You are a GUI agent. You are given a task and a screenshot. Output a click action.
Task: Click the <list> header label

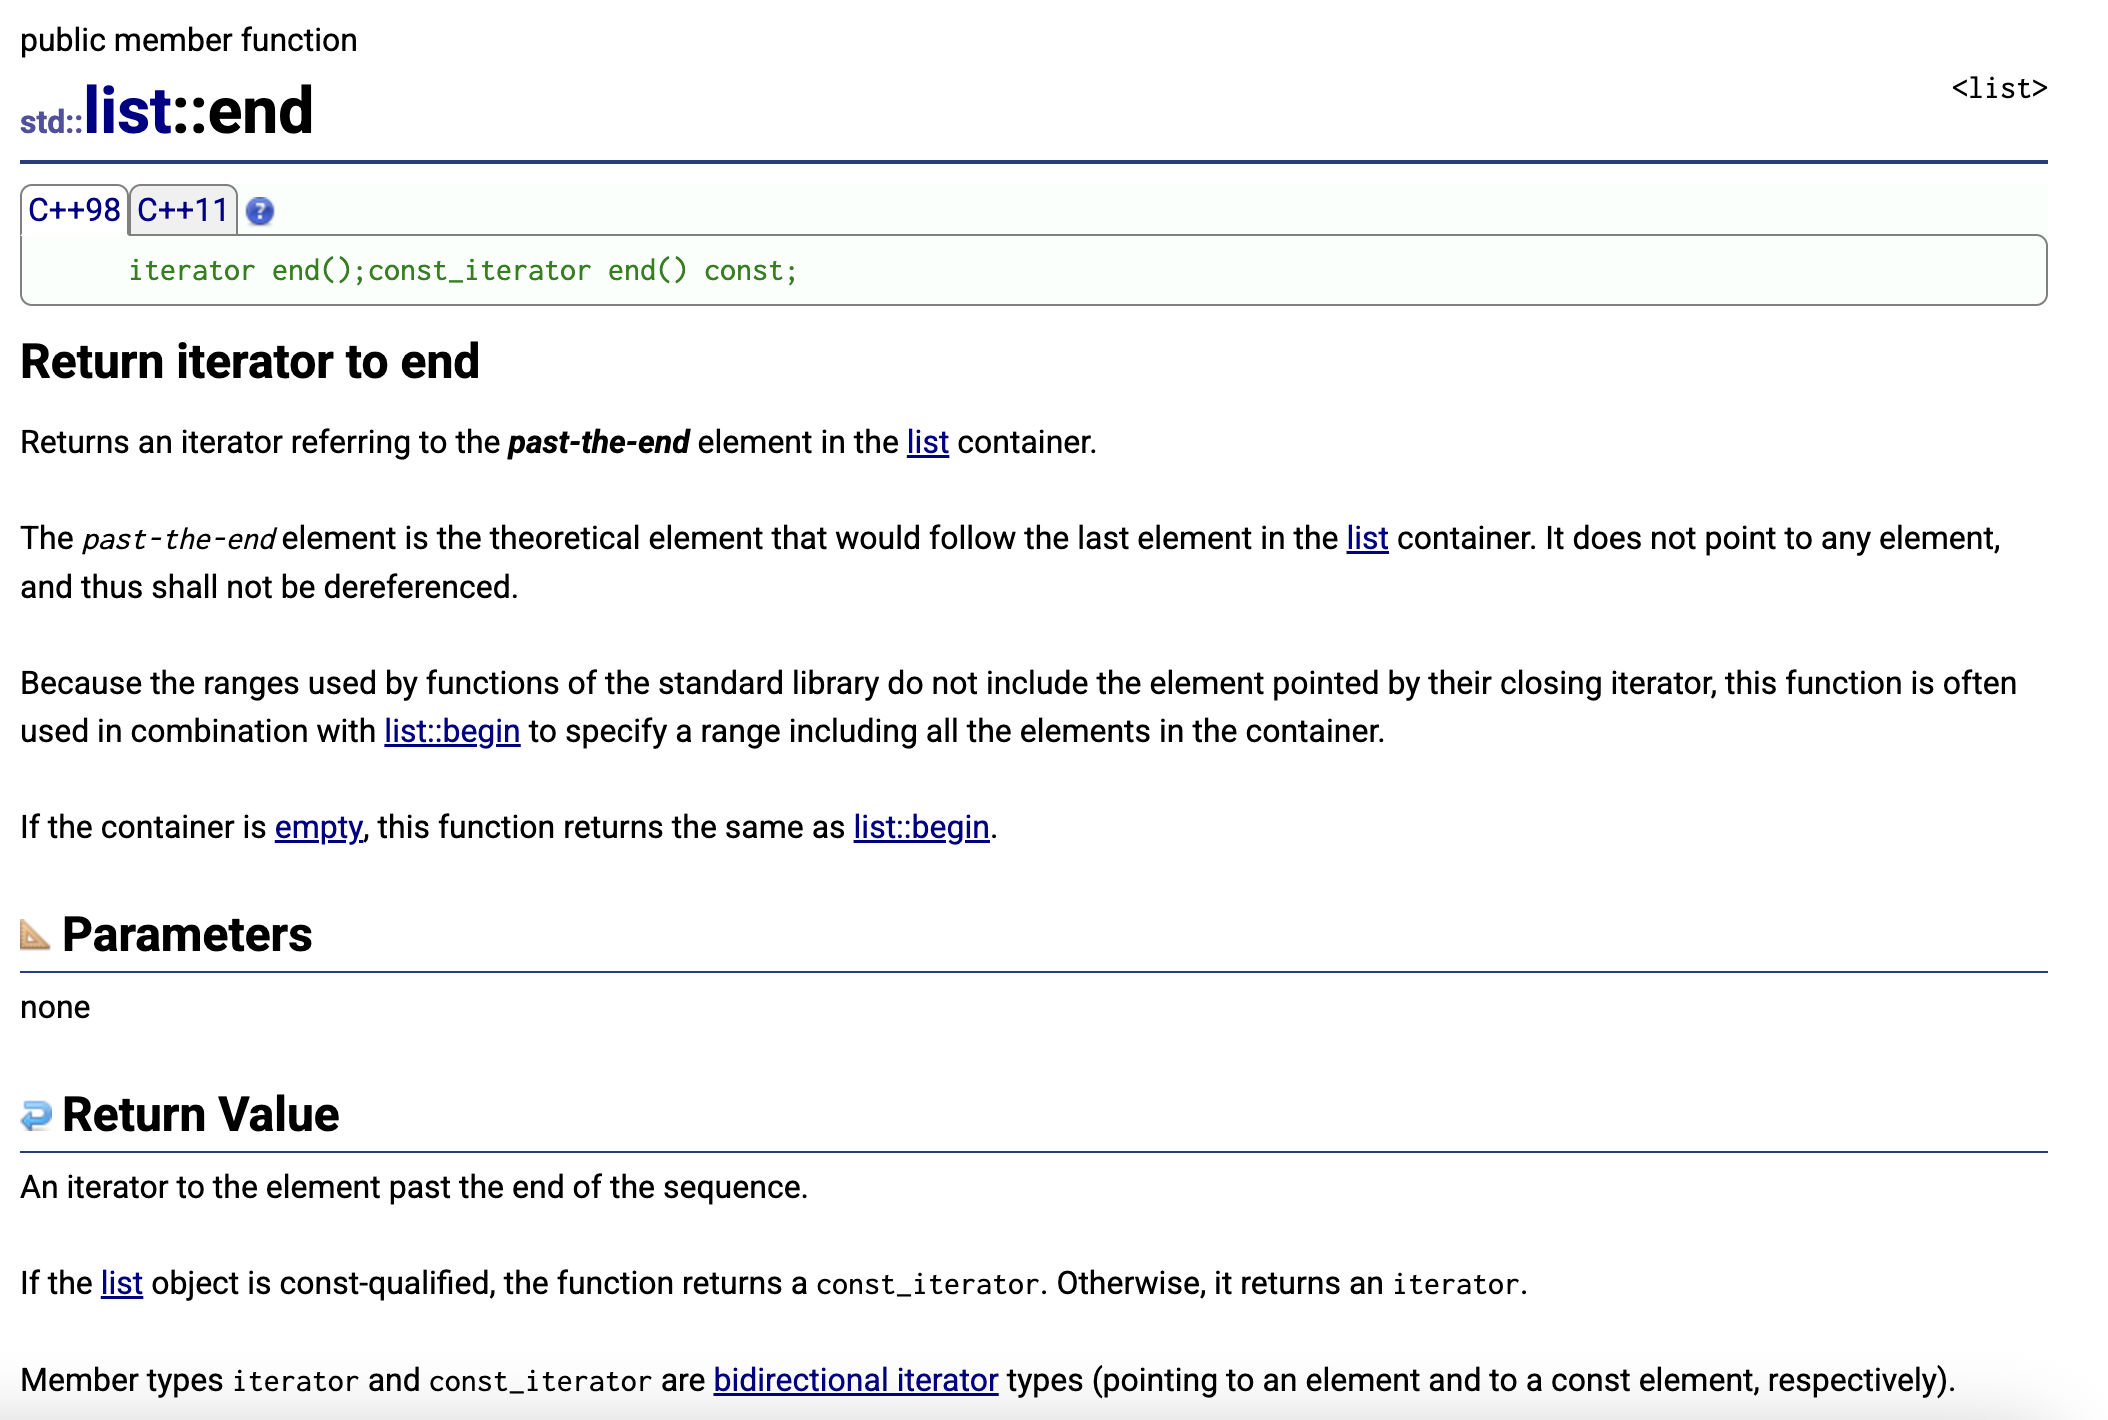click(x=1998, y=88)
